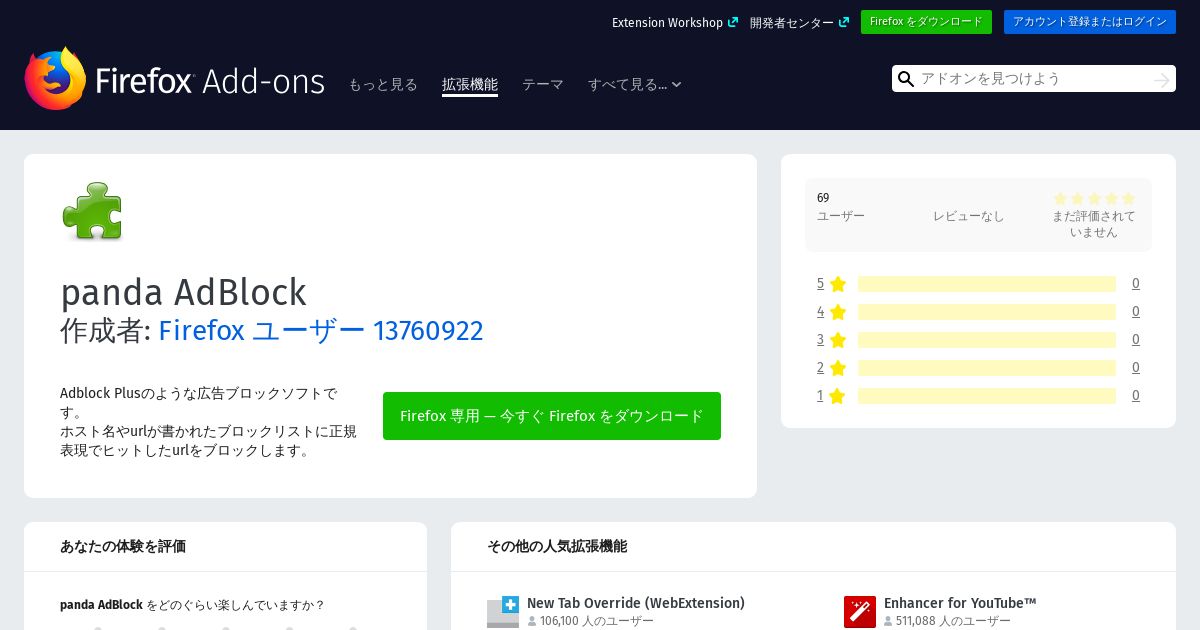Image resolution: width=1200 pixels, height=630 pixels.
Task: Select the 拡張機能 navigation tab
Action: point(470,85)
